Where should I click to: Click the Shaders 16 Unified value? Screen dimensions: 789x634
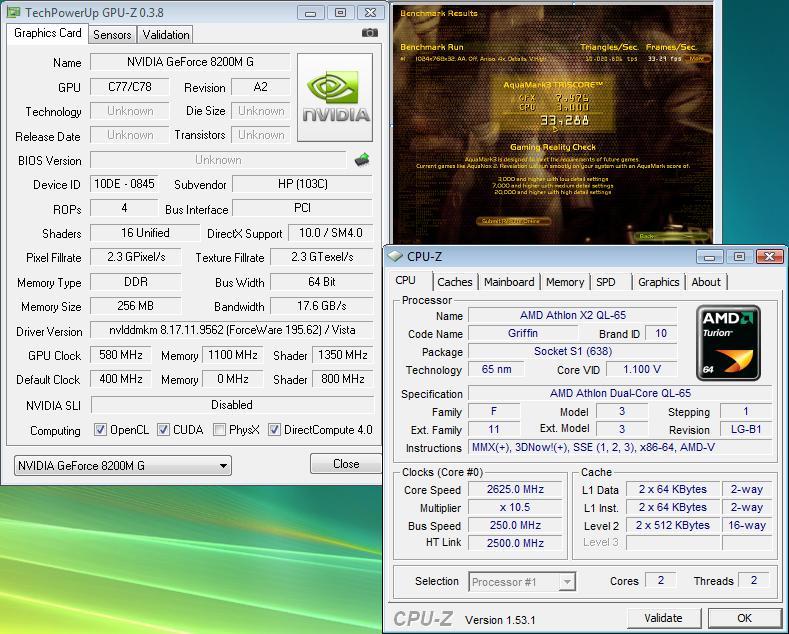(x=145, y=232)
